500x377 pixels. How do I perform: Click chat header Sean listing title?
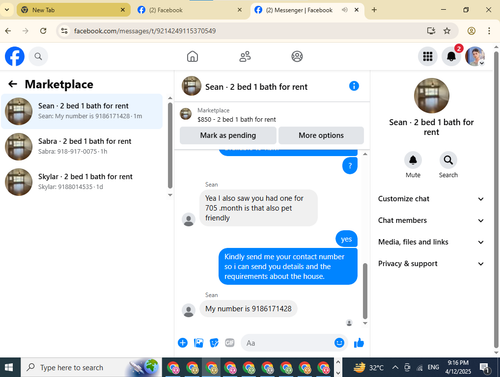(x=256, y=87)
